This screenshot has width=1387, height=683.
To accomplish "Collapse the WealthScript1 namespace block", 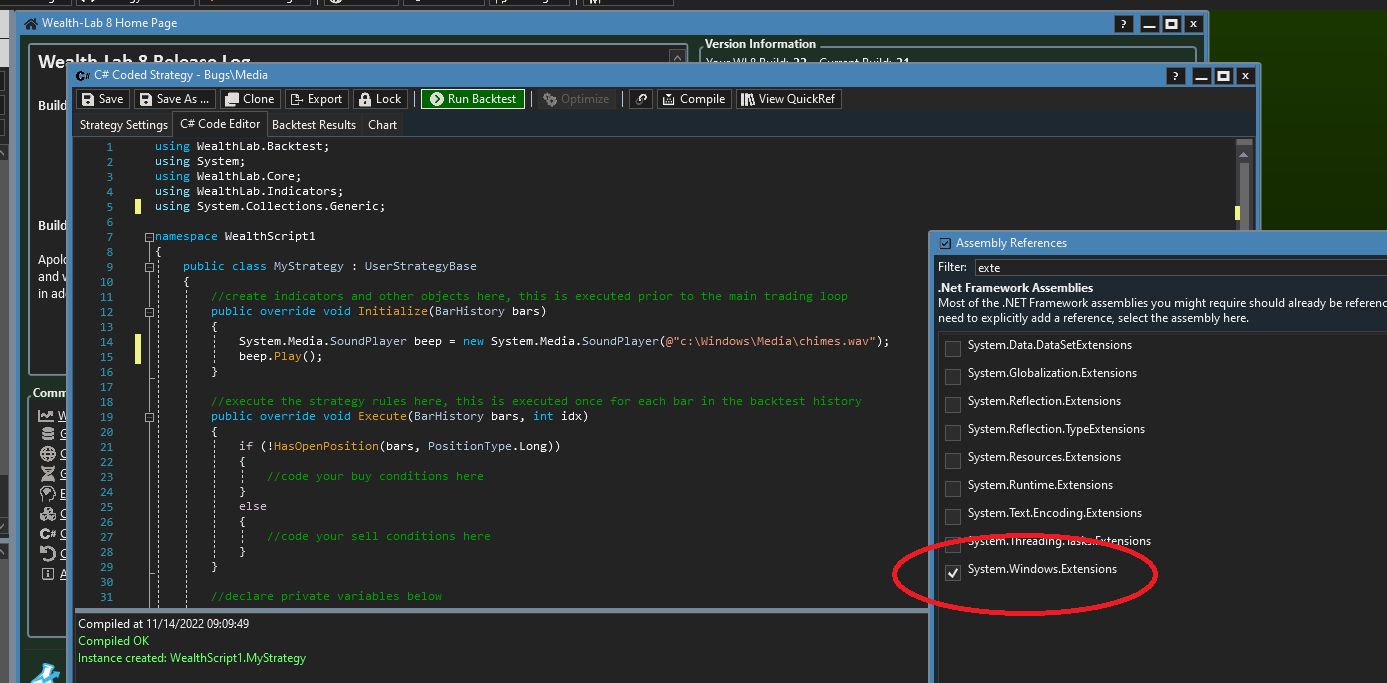I will pyautogui.click(x=149, y=237).
